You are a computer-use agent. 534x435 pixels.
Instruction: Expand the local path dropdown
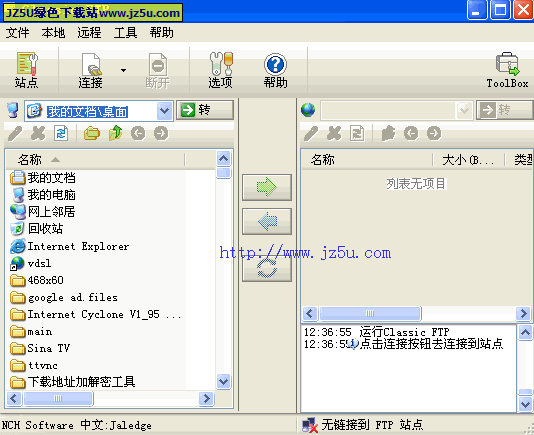[164, 111]
